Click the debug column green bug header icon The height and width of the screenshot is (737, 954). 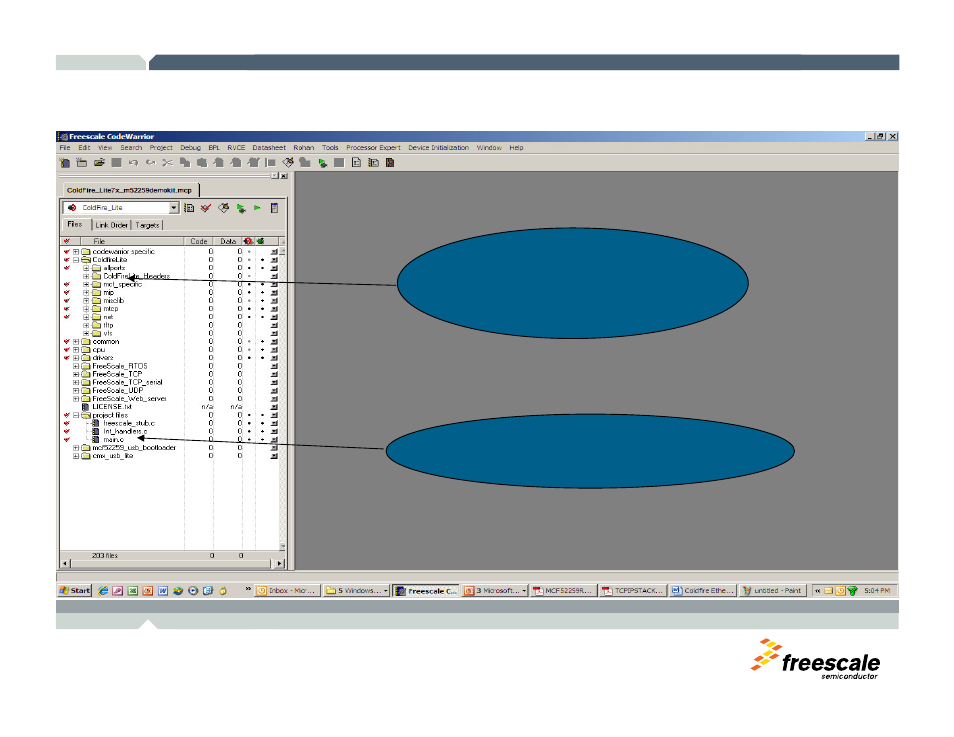tap(260, 241)
